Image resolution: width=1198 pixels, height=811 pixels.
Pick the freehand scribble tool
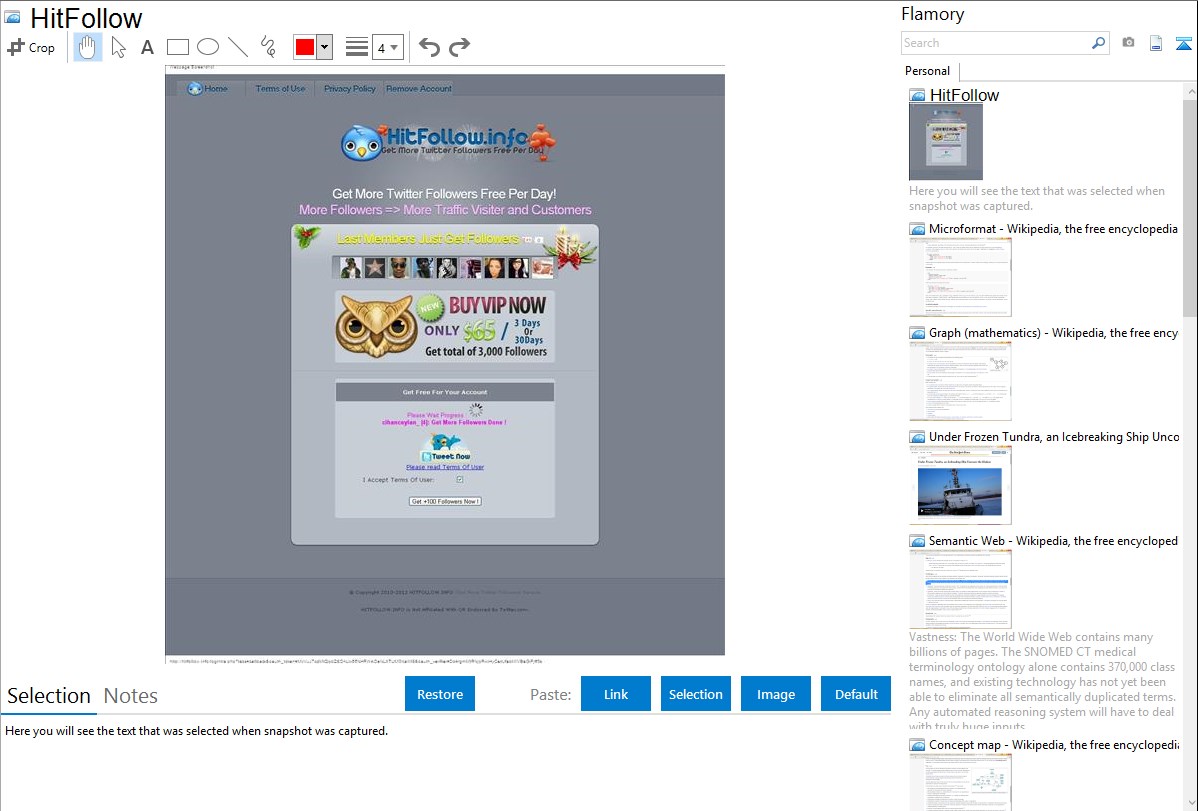click(x=268, y=47)
